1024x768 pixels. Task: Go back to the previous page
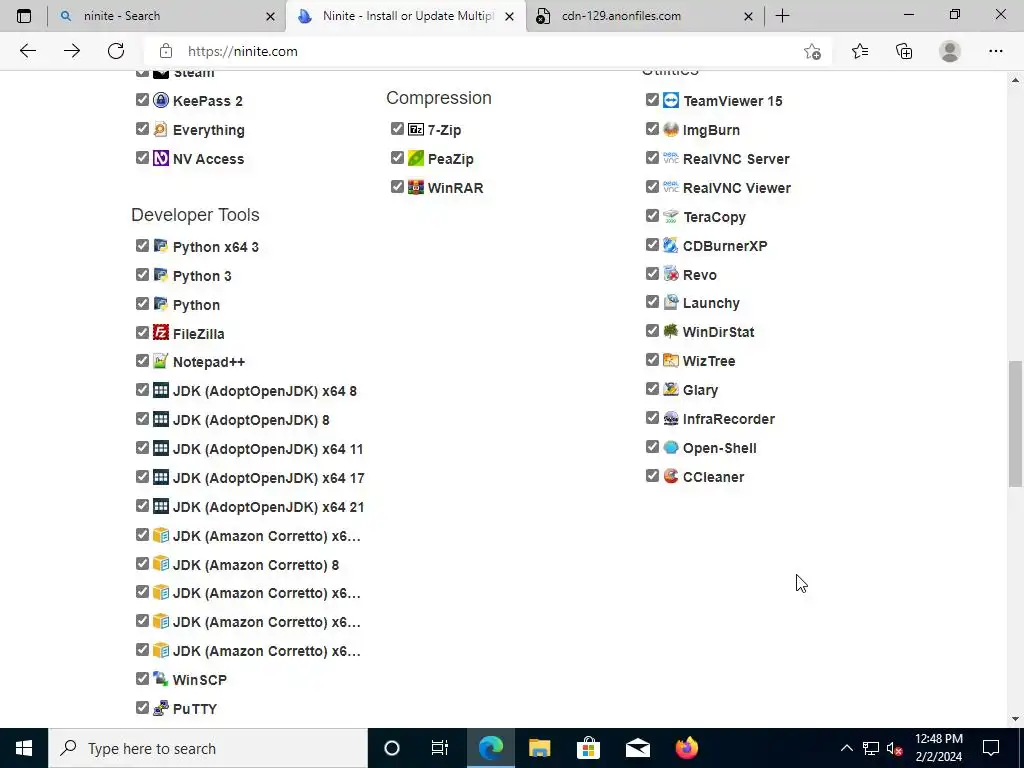click(27, 51)
